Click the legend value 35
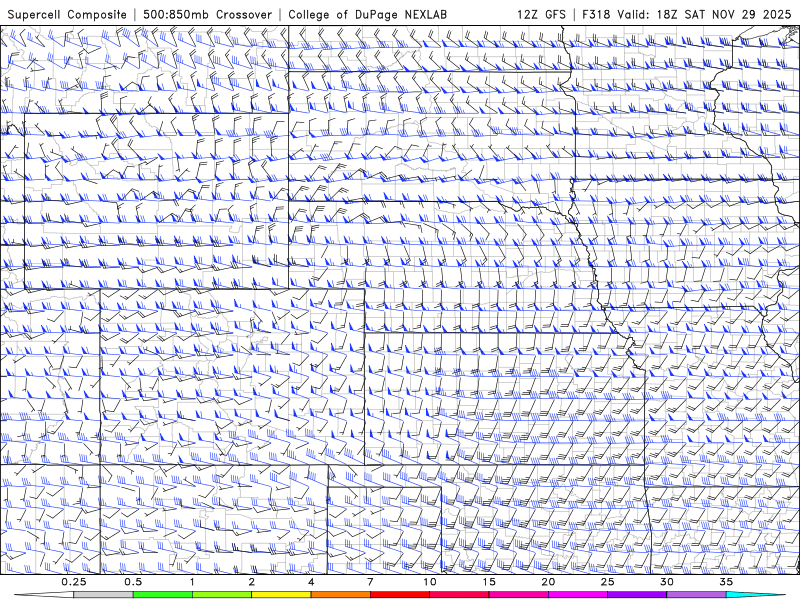This screenshot has height=600, width=800. pos(726,582)
